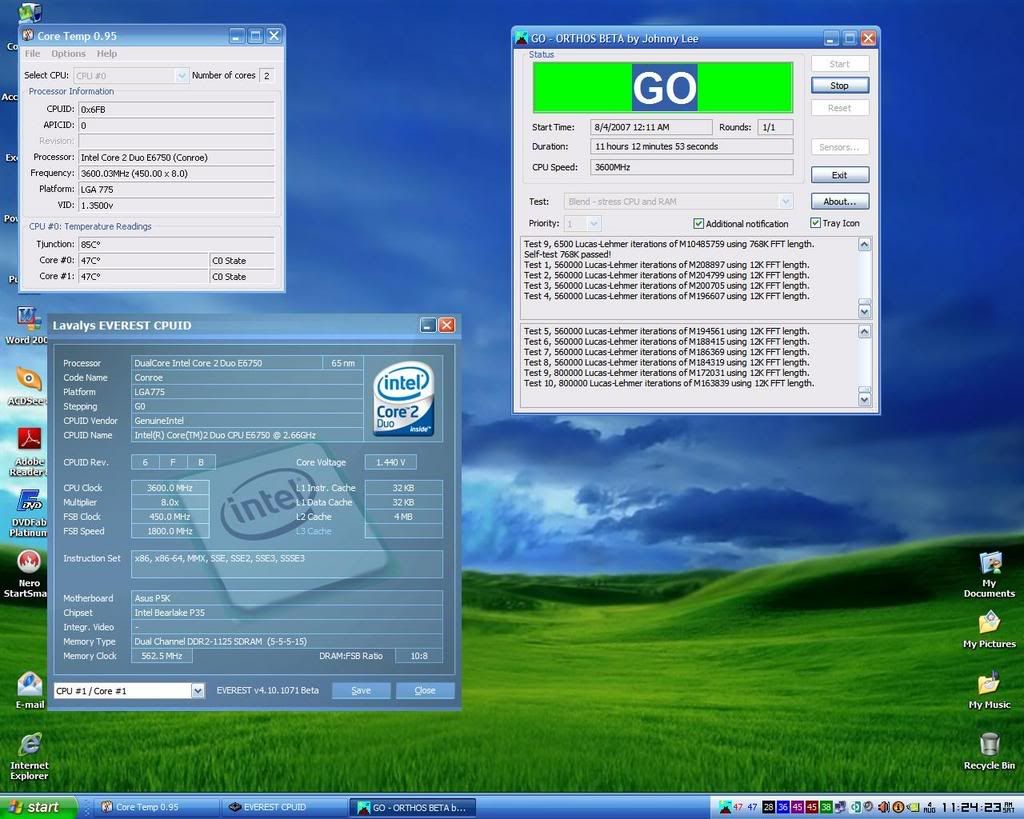Open the About... dialog in ORTHOS

(x=840, y=201)
